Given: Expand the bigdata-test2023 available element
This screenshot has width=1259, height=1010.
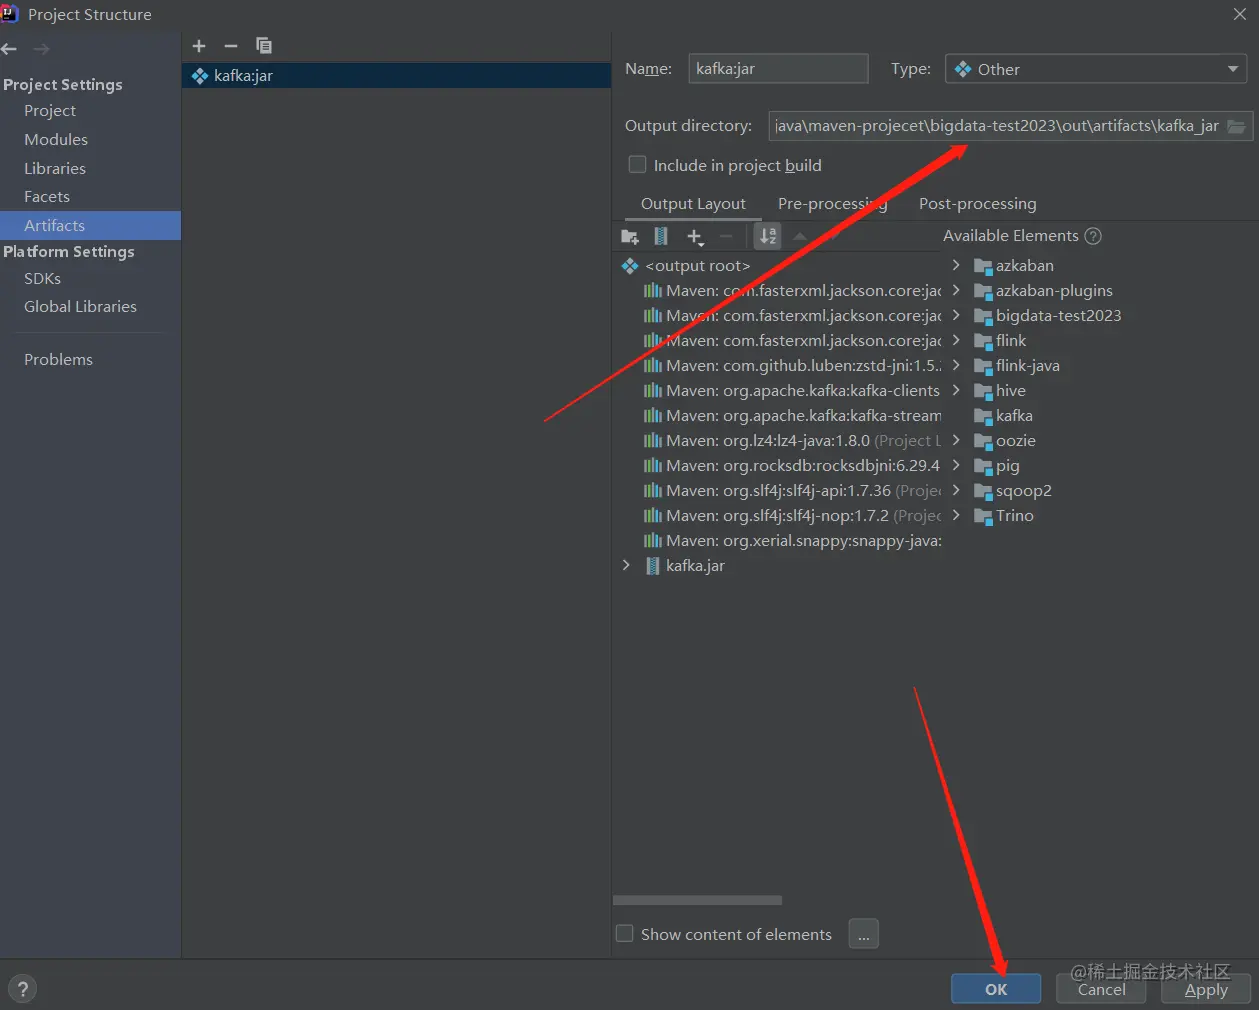Looking at the screenshot, I should 956,315.
